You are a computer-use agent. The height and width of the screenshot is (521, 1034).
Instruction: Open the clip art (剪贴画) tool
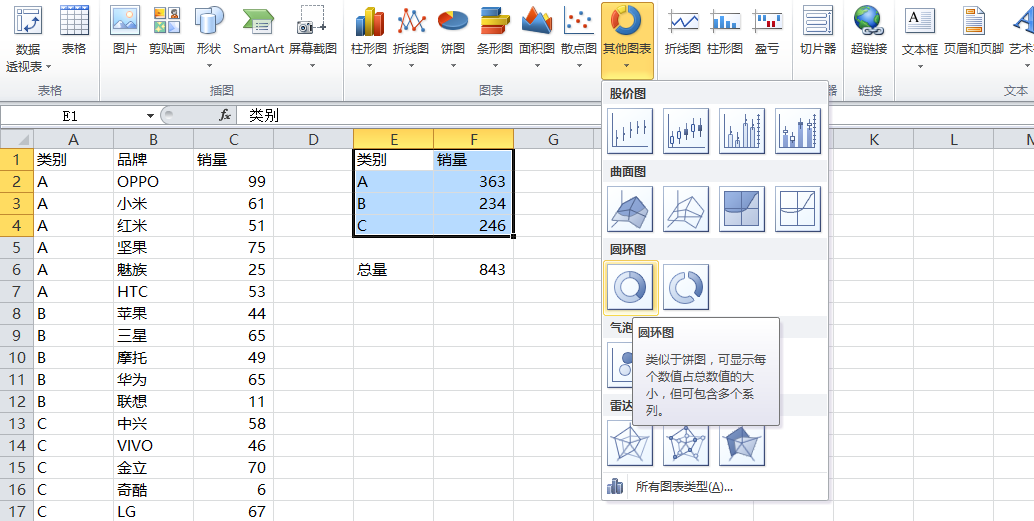167,32
